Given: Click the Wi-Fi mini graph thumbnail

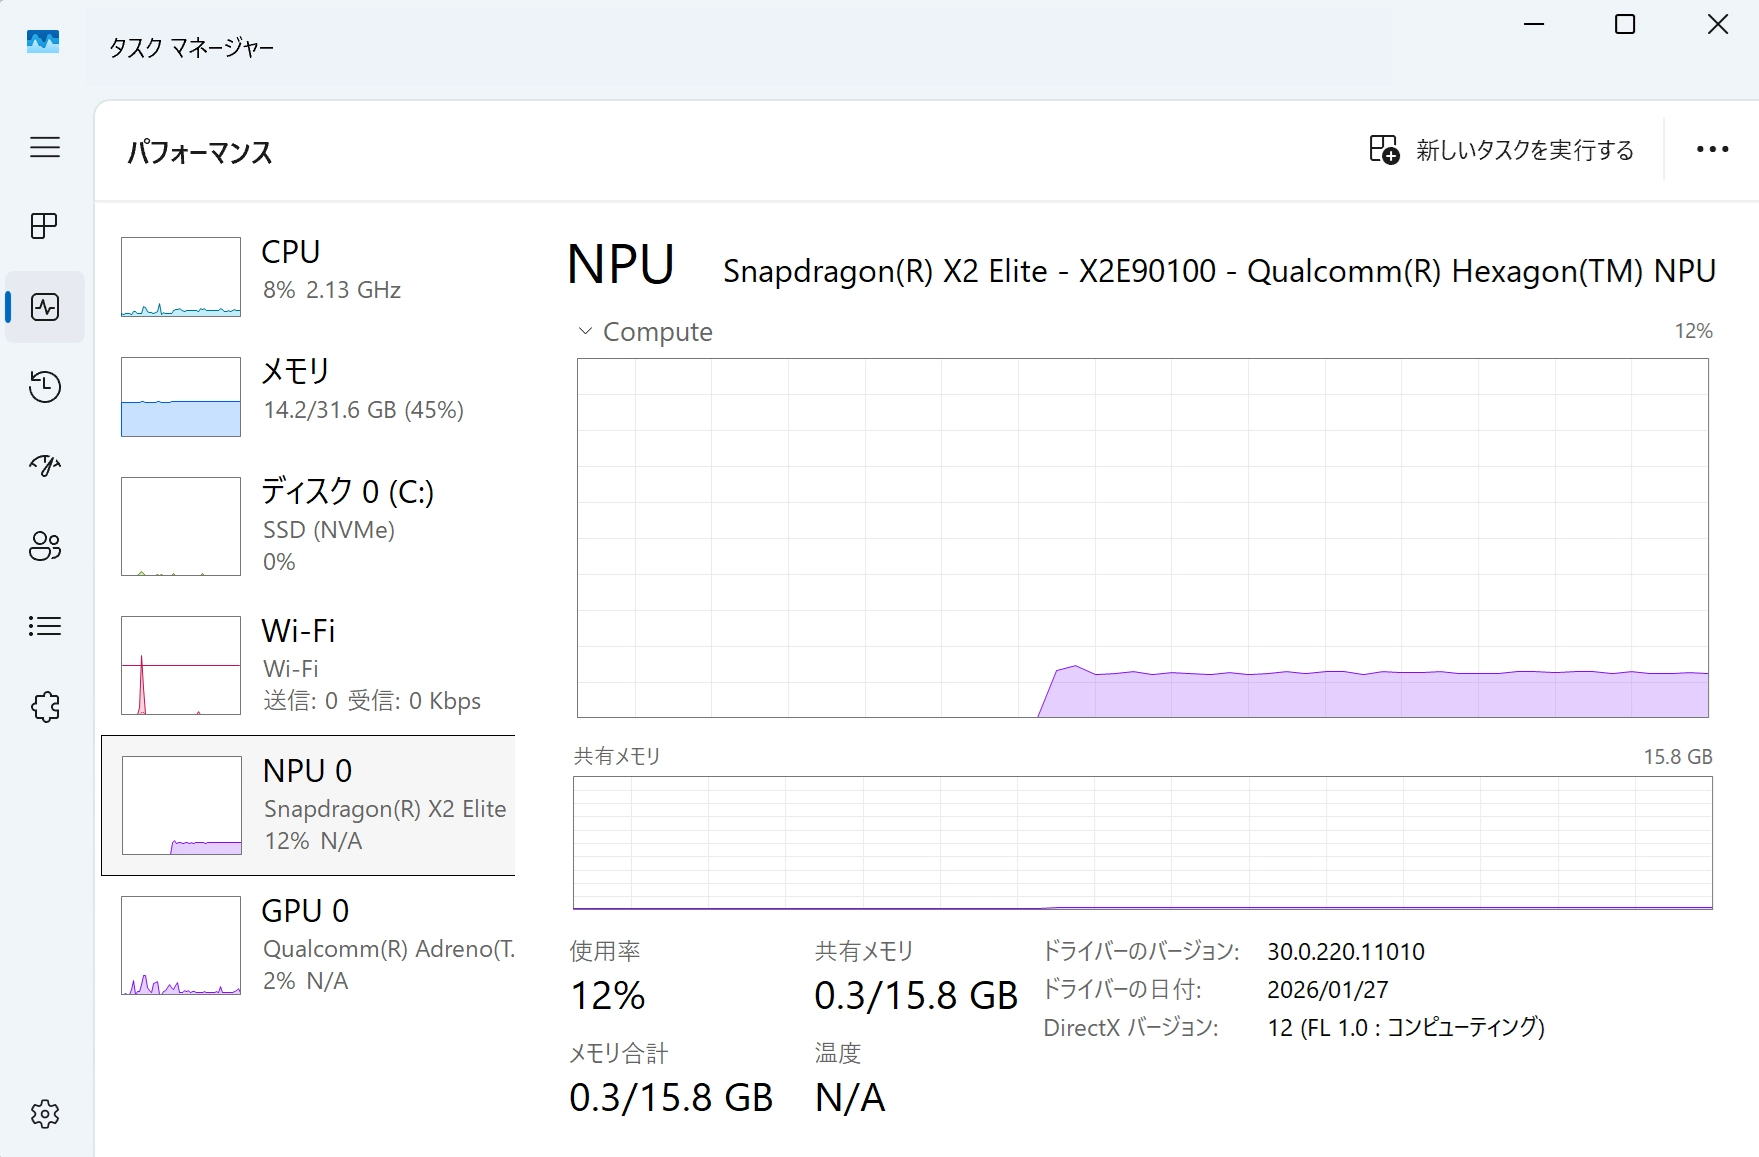Looking at the screenshot, I should tap(181, 665).
